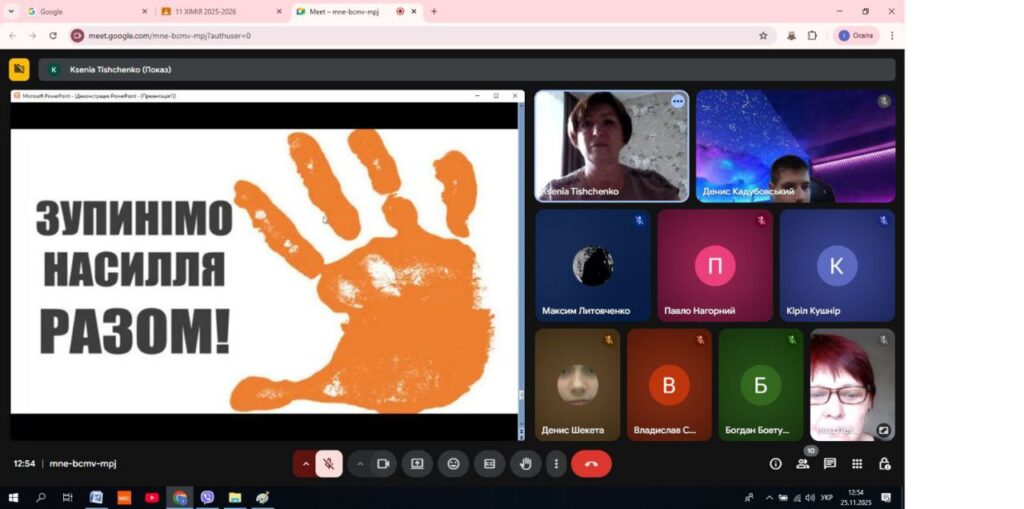Viewport: 1024px width, 509px height.
Task: Turn on captions icon
Action: [489, 464]
